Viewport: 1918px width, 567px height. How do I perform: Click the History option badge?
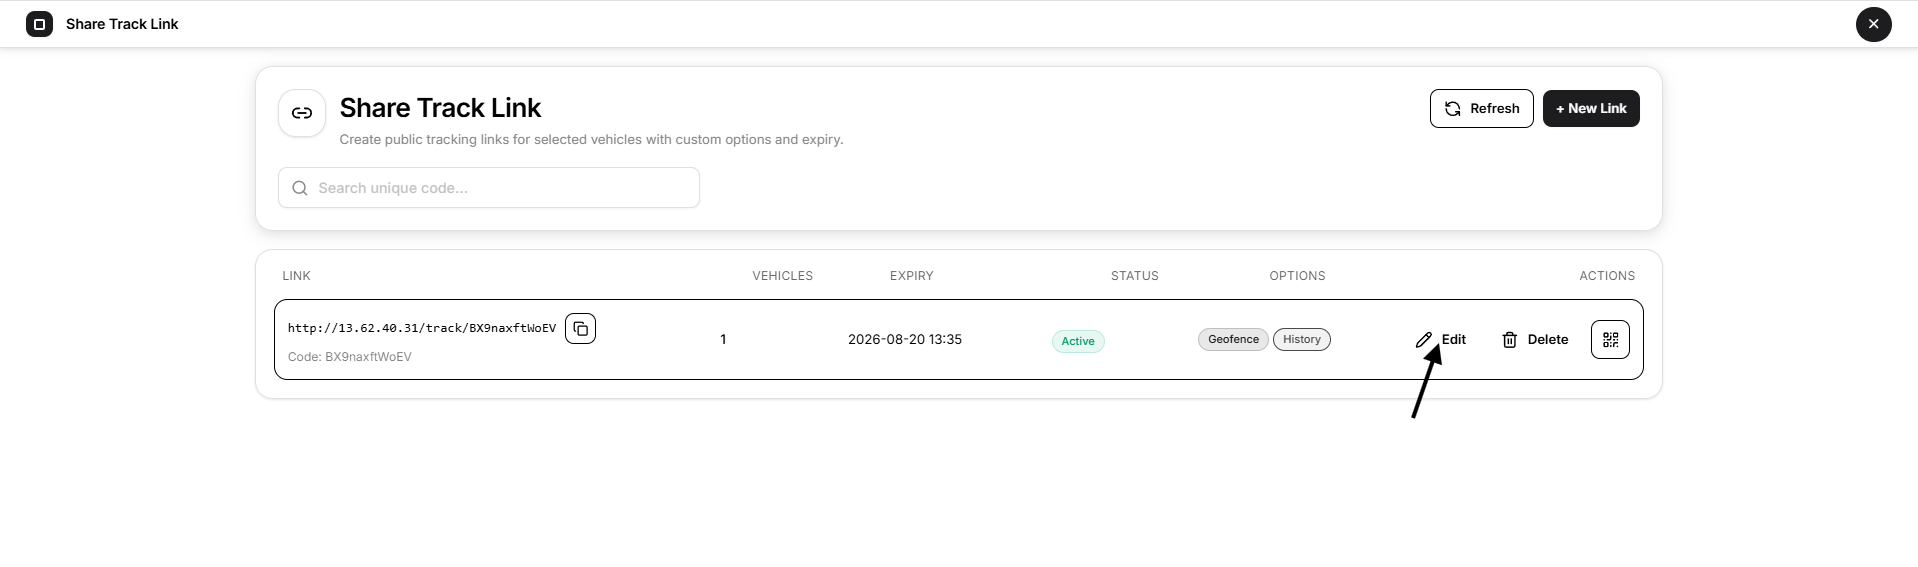tap(1302, 339)
